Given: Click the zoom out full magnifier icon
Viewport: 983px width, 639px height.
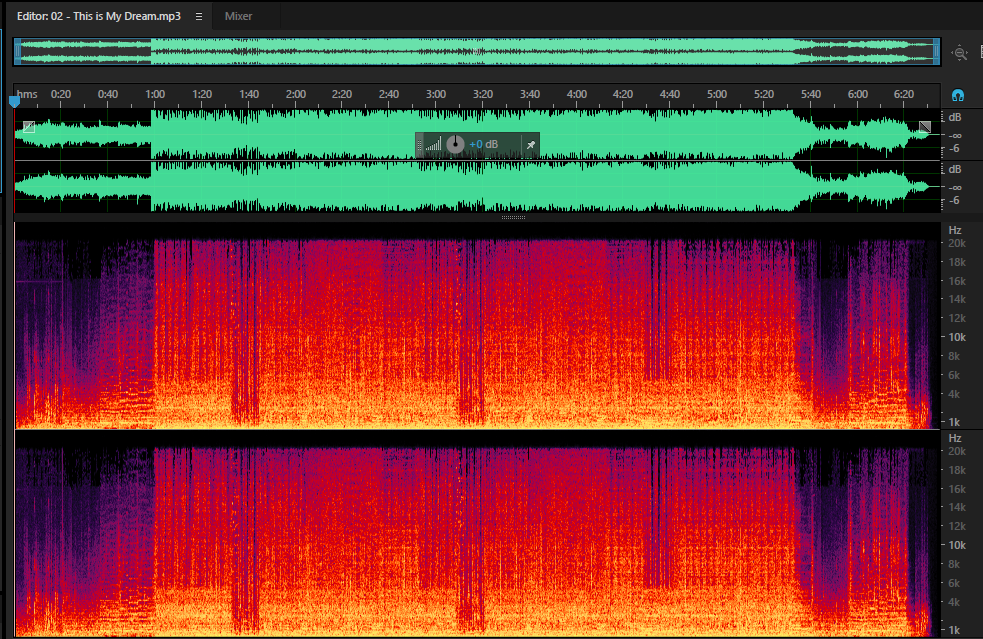Looking at the screenshot, I should [959, 53].
